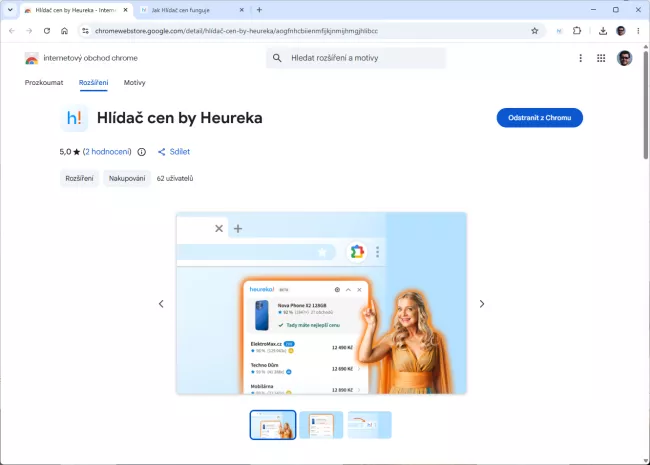
Task: Click the main extension preview image
Action: [x=321, y=303]
